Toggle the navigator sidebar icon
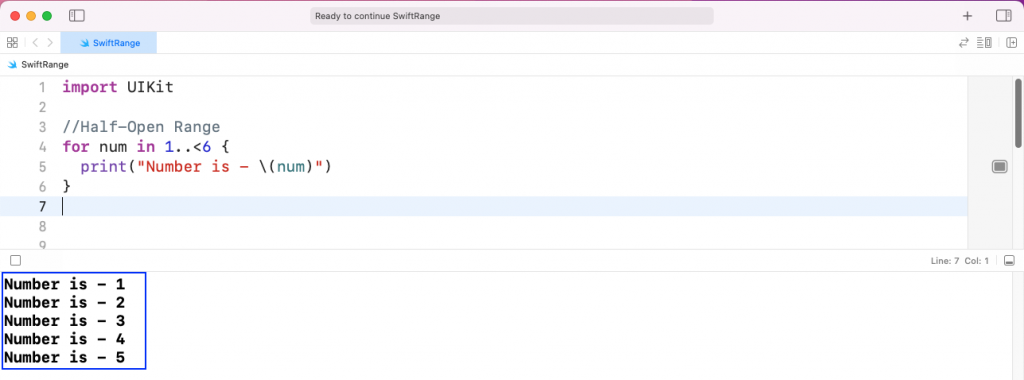 77,16
